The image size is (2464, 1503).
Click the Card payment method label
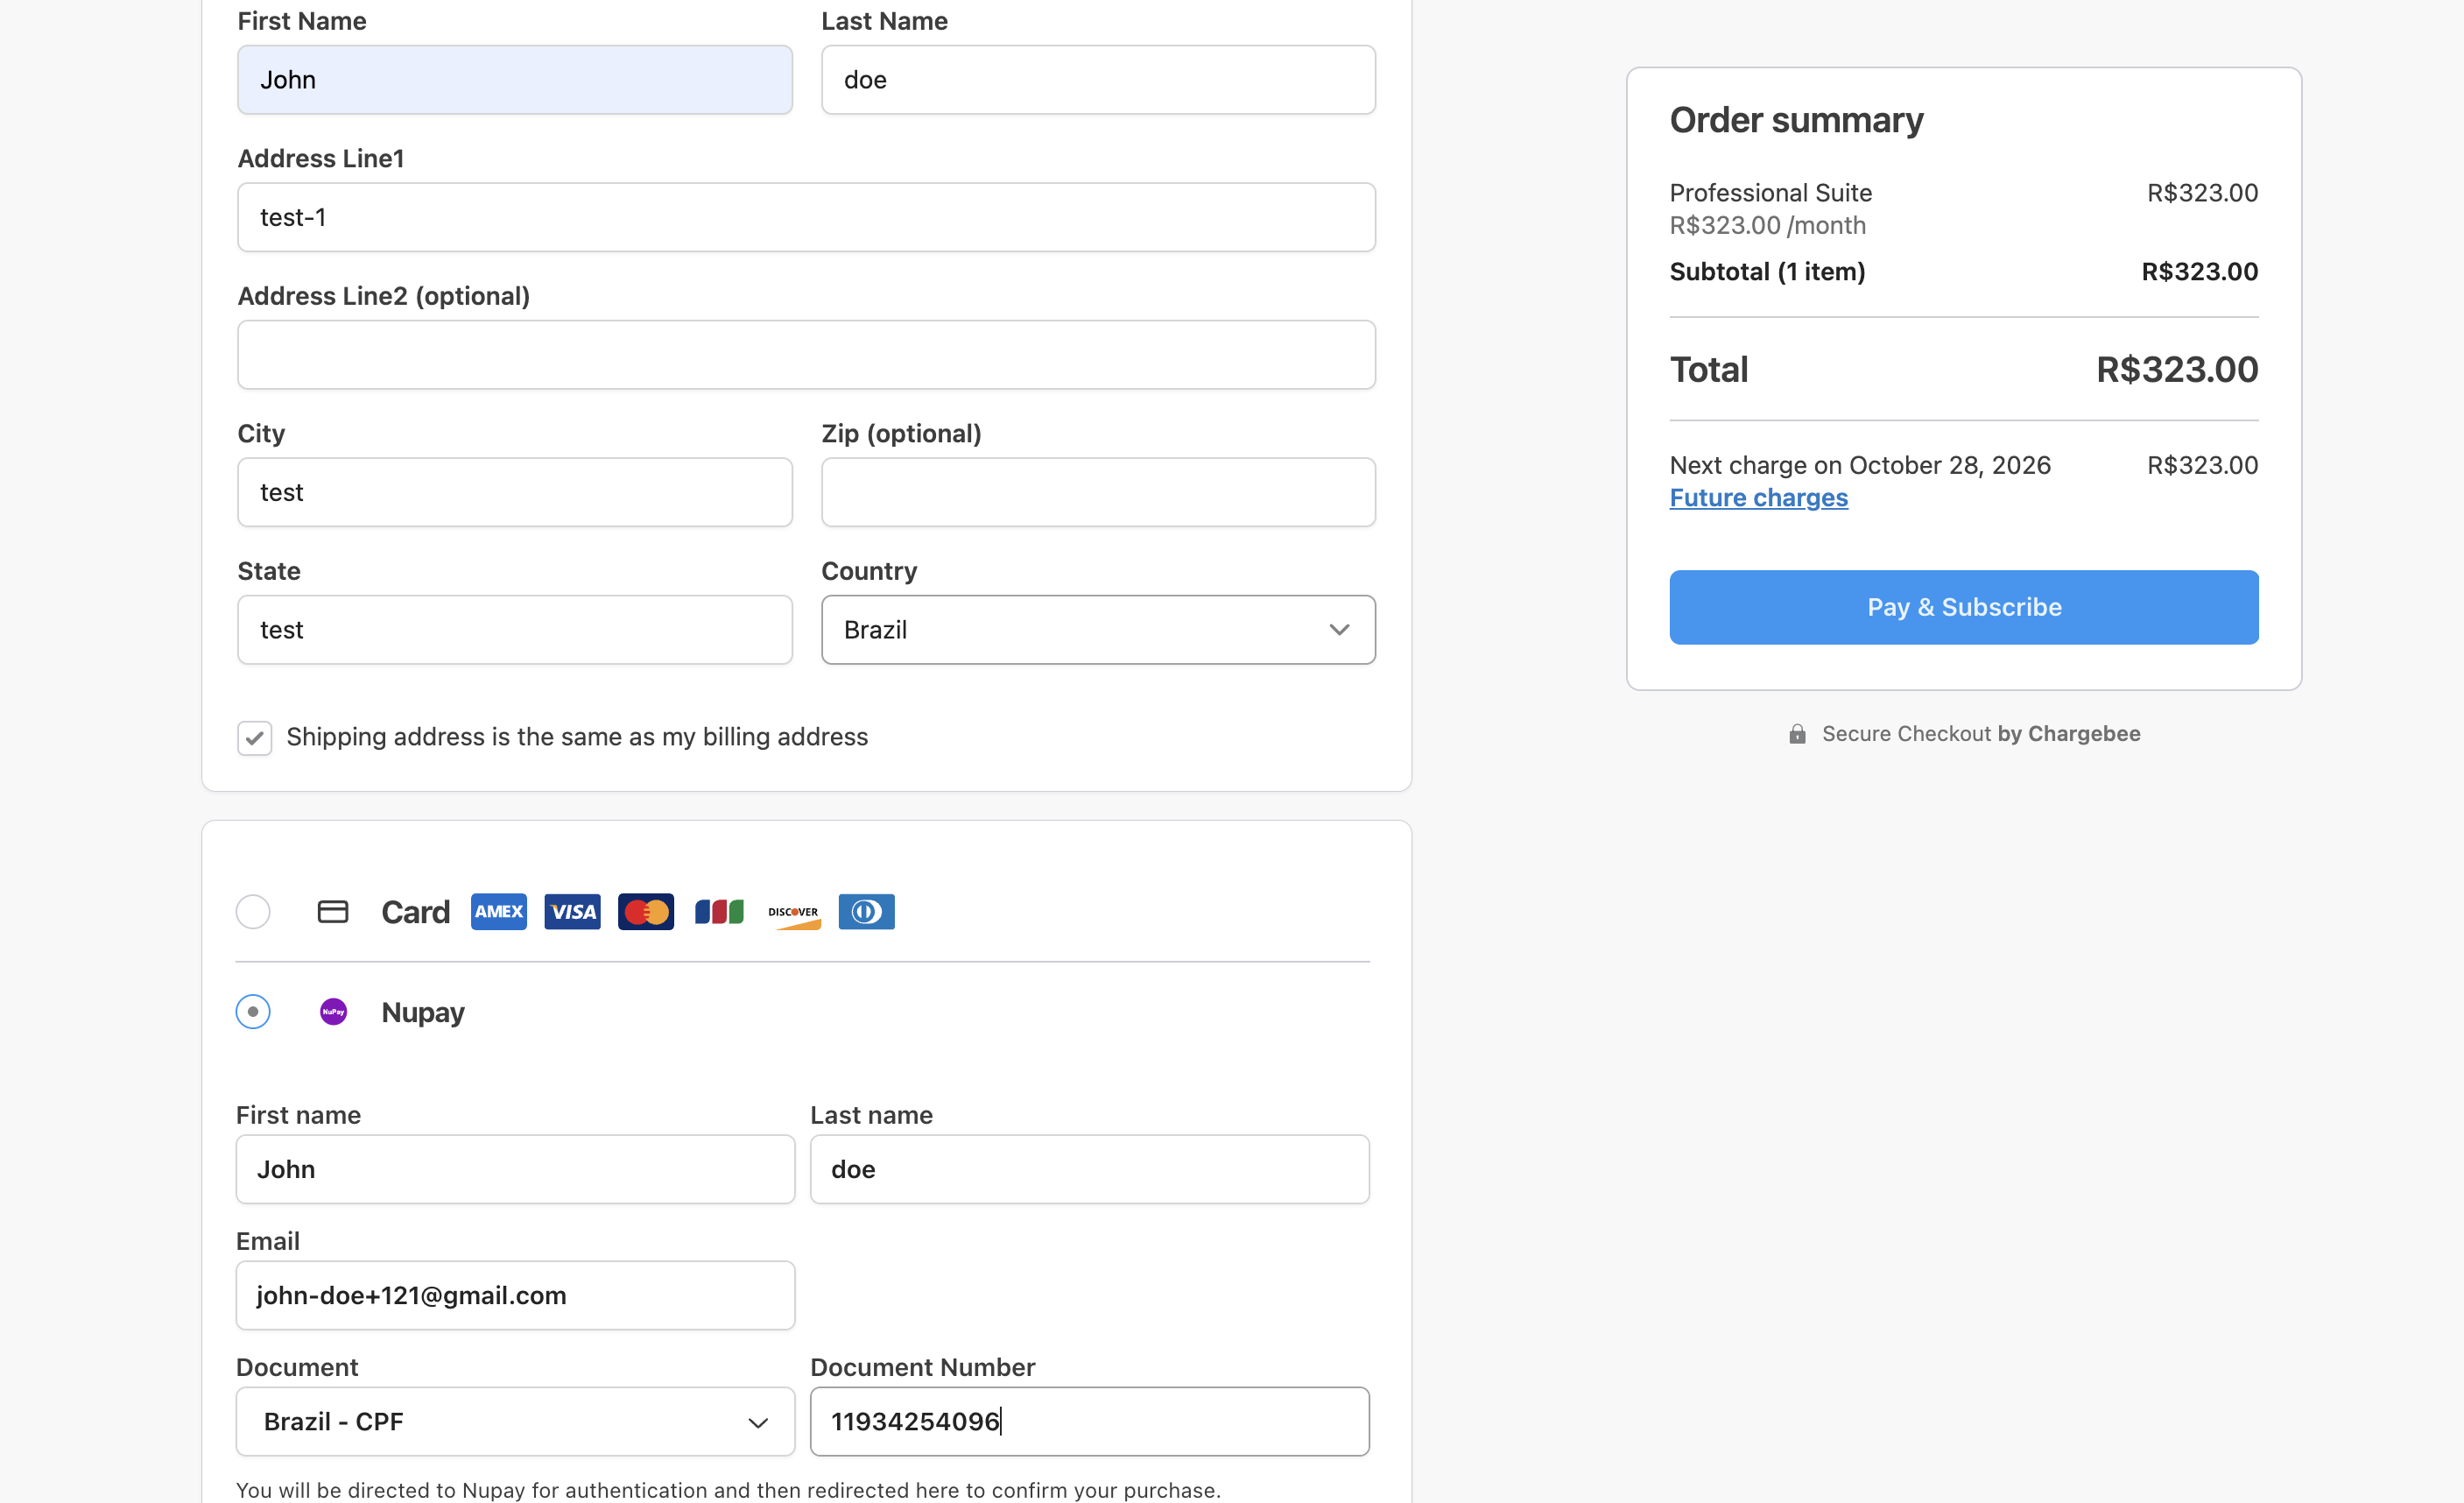click(x=415, y=912)
